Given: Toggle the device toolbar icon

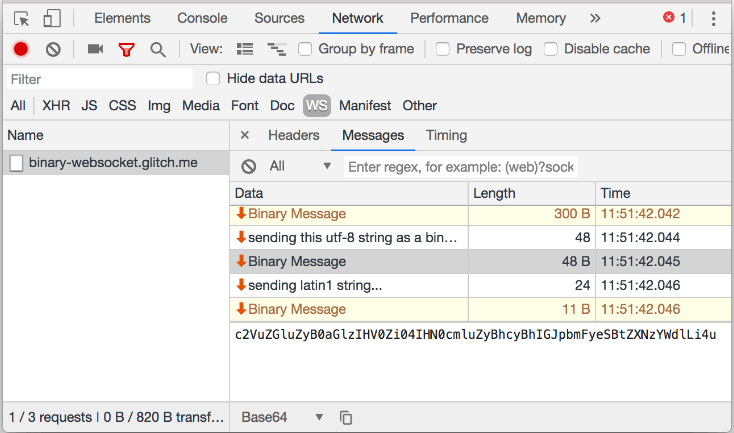Looking at the screenshot, I should click(52, 18).
